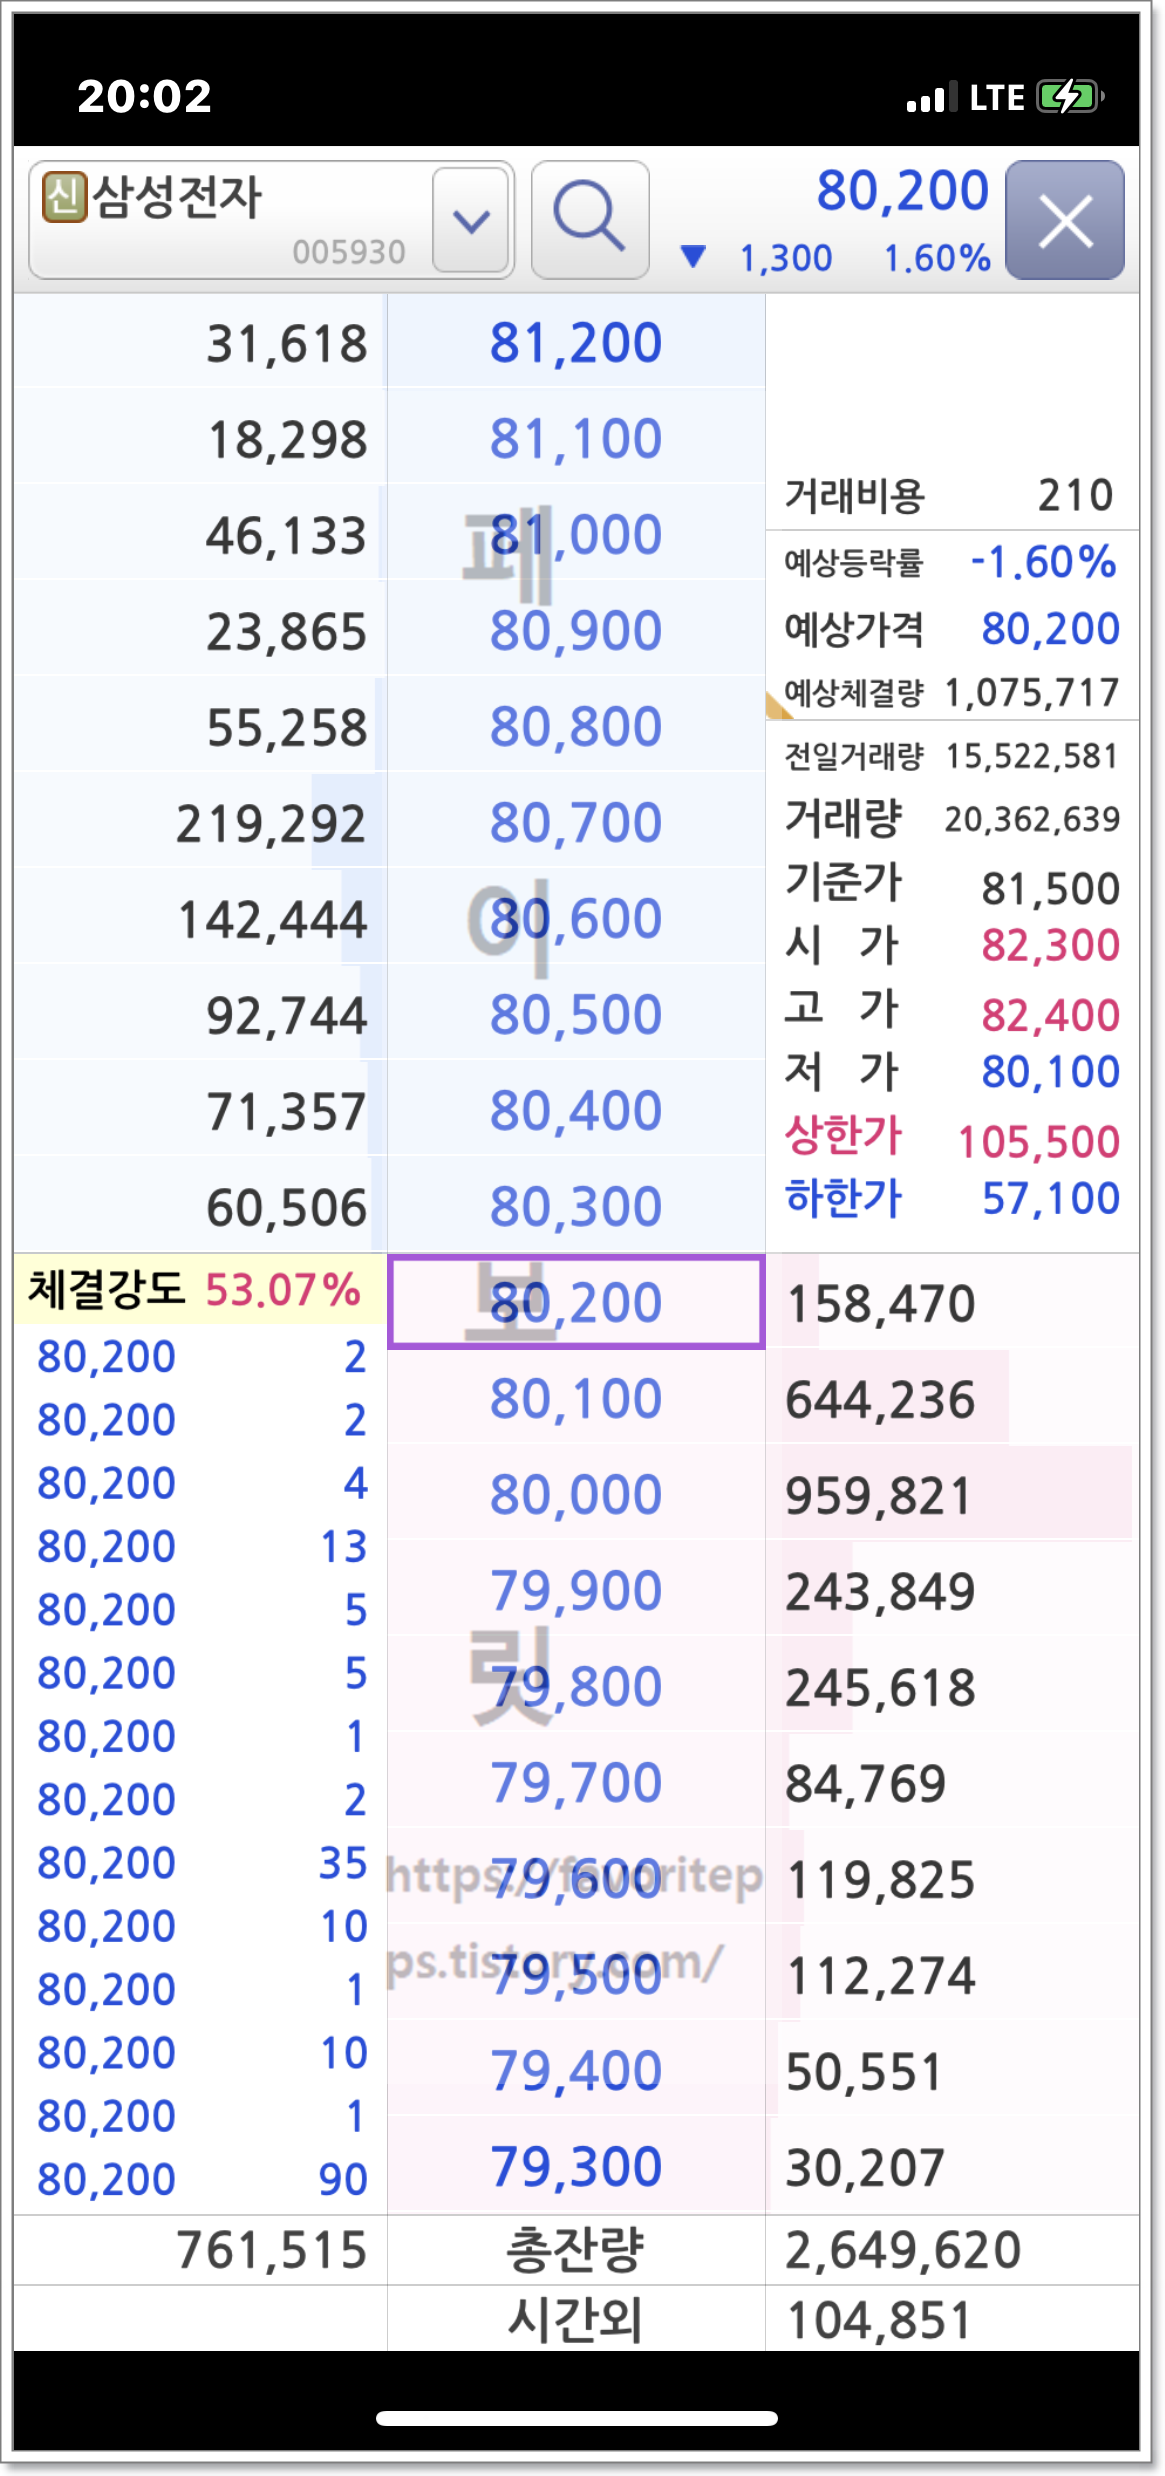Select ask price 80,400

tap(576, 1111)
